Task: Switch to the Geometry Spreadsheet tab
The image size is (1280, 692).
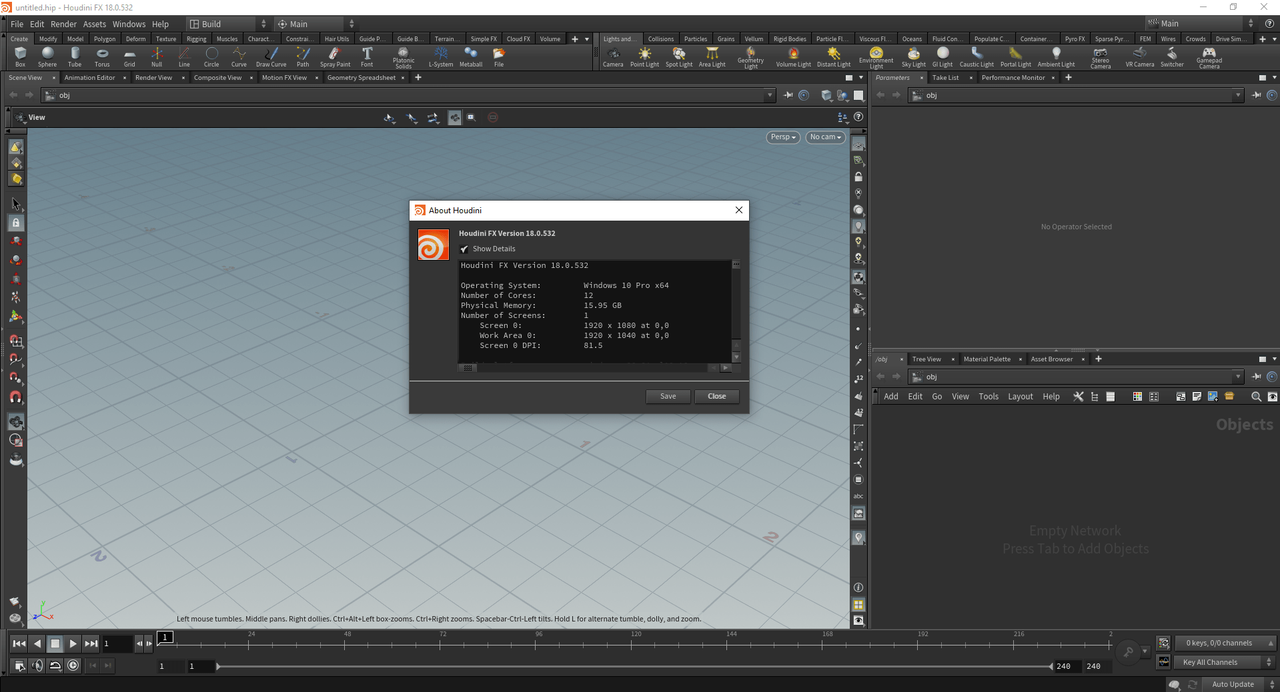Action: [x=361, y=78]
